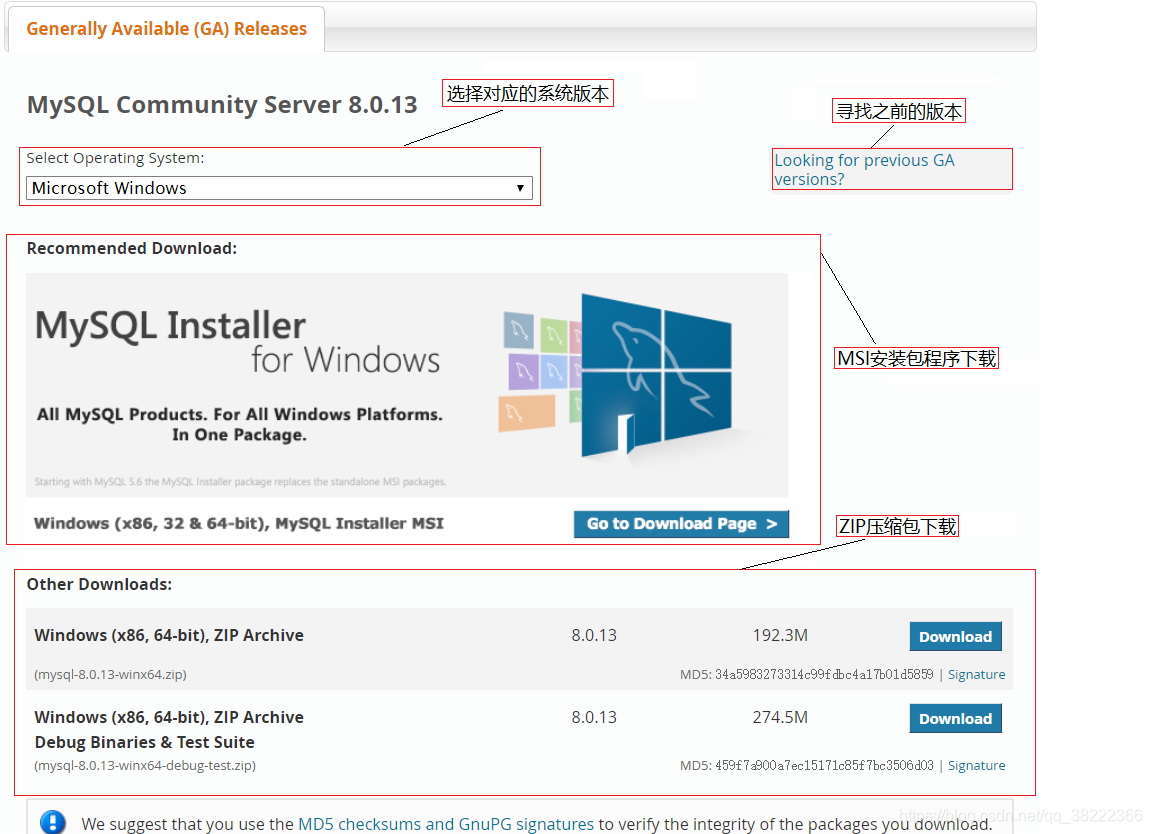Screen dimensions: 1152x834
Task: Click the 192.3M file size value
Action: click(780, 636)
